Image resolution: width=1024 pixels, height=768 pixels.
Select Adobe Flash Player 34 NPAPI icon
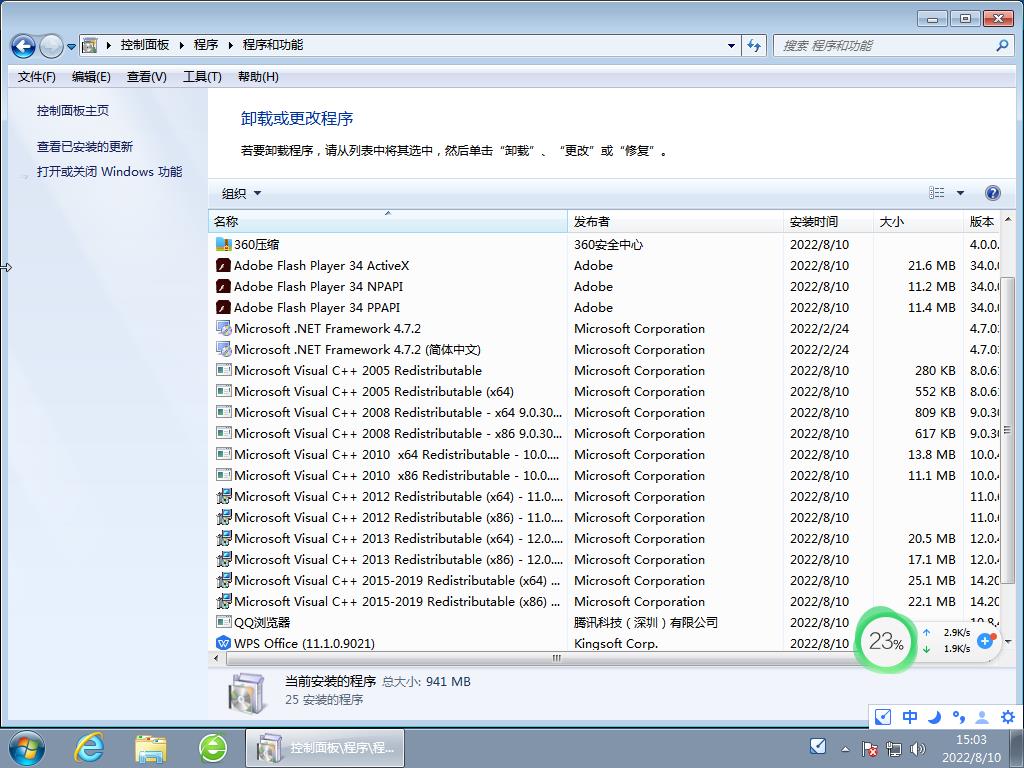point(223,286)
